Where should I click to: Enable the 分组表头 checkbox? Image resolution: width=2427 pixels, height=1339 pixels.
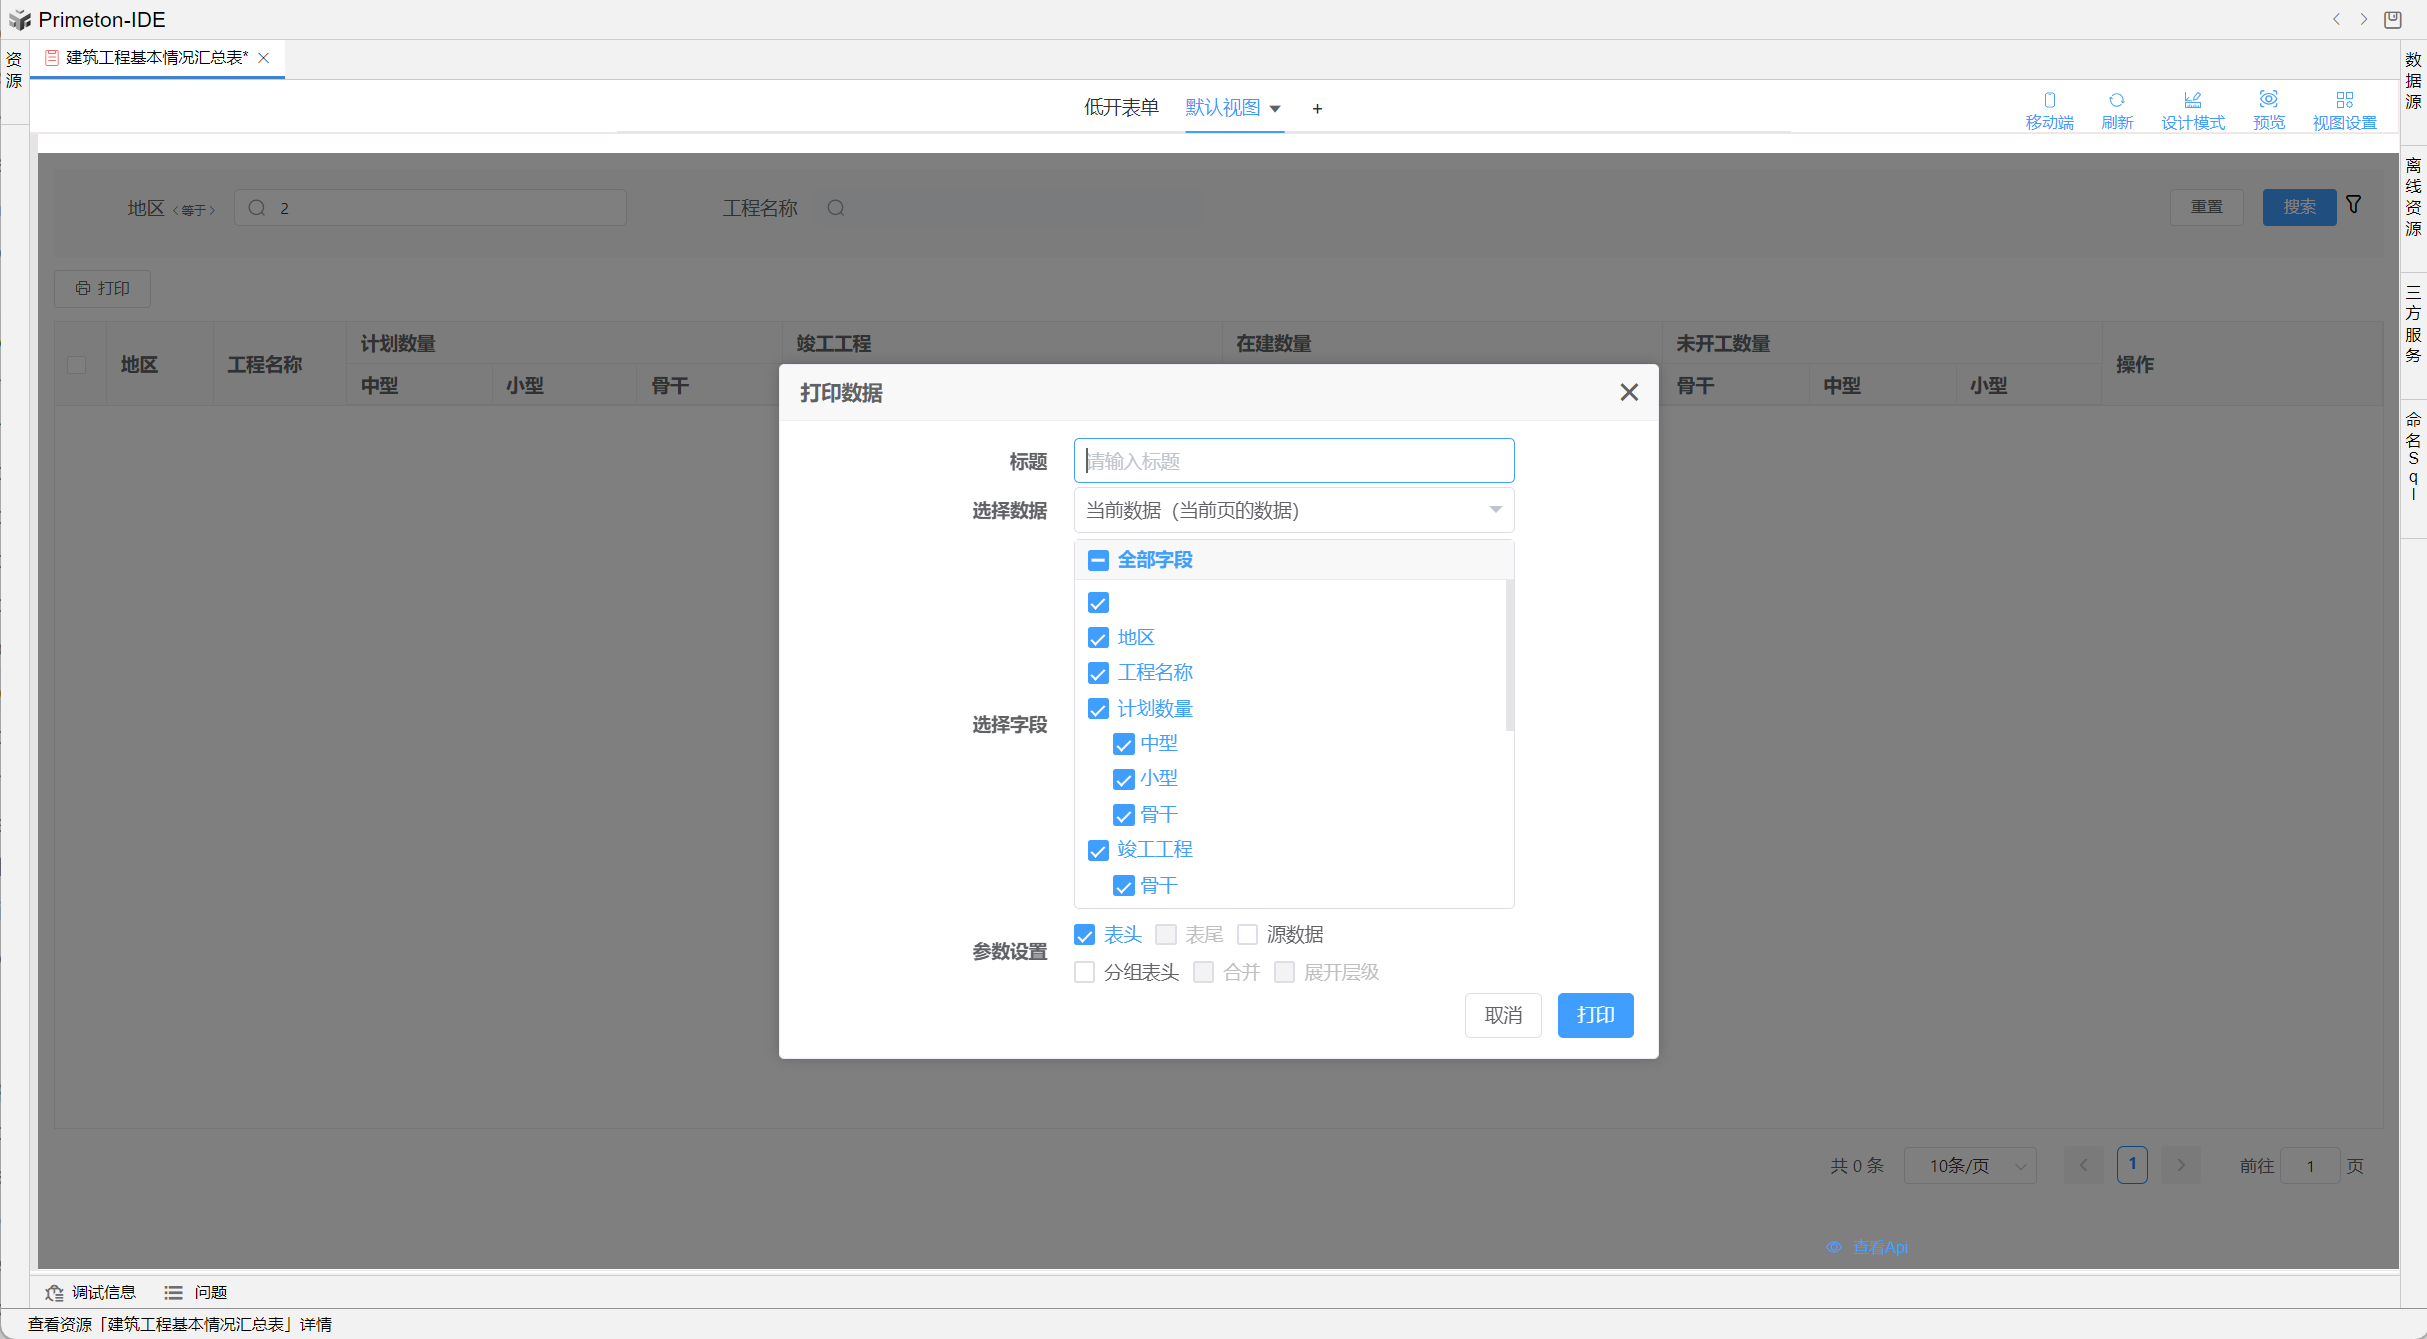tap(1084, 972)
